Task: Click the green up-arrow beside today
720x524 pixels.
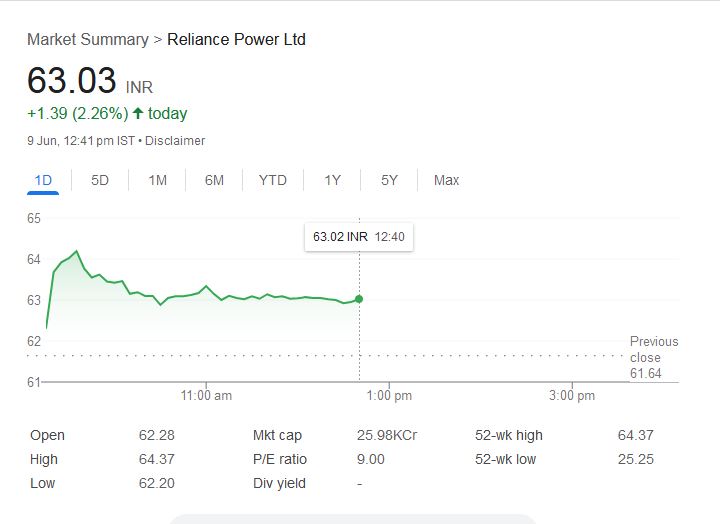Action: (137, 114)
